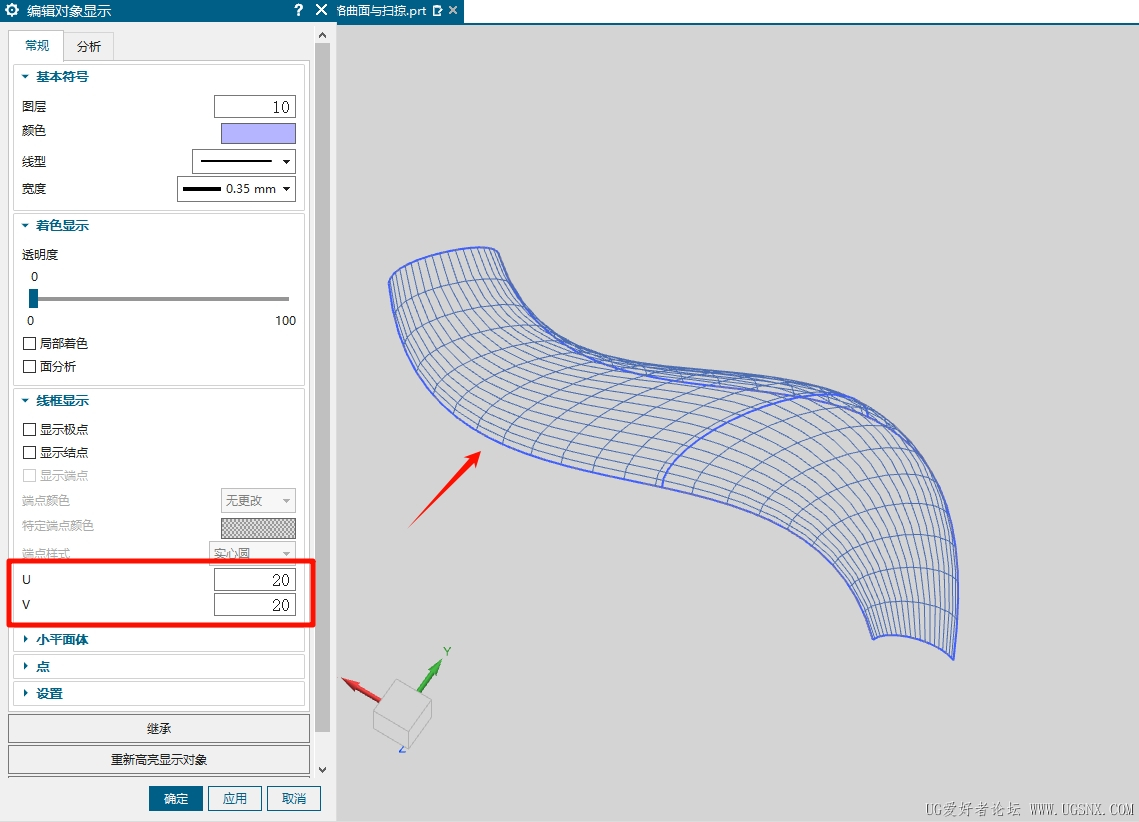Open the 颜色 color swatch
This screenshot has width=1139, height=822.
click(x=258, y=134)
